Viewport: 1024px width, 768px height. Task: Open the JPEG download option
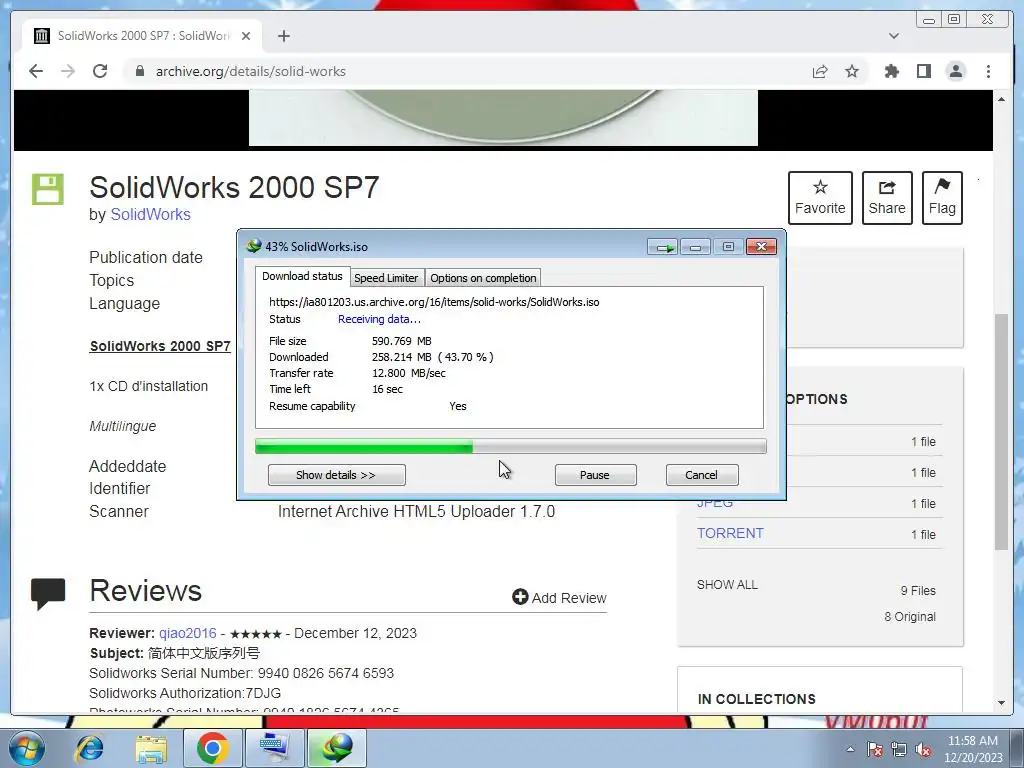[x=714, y=503]
